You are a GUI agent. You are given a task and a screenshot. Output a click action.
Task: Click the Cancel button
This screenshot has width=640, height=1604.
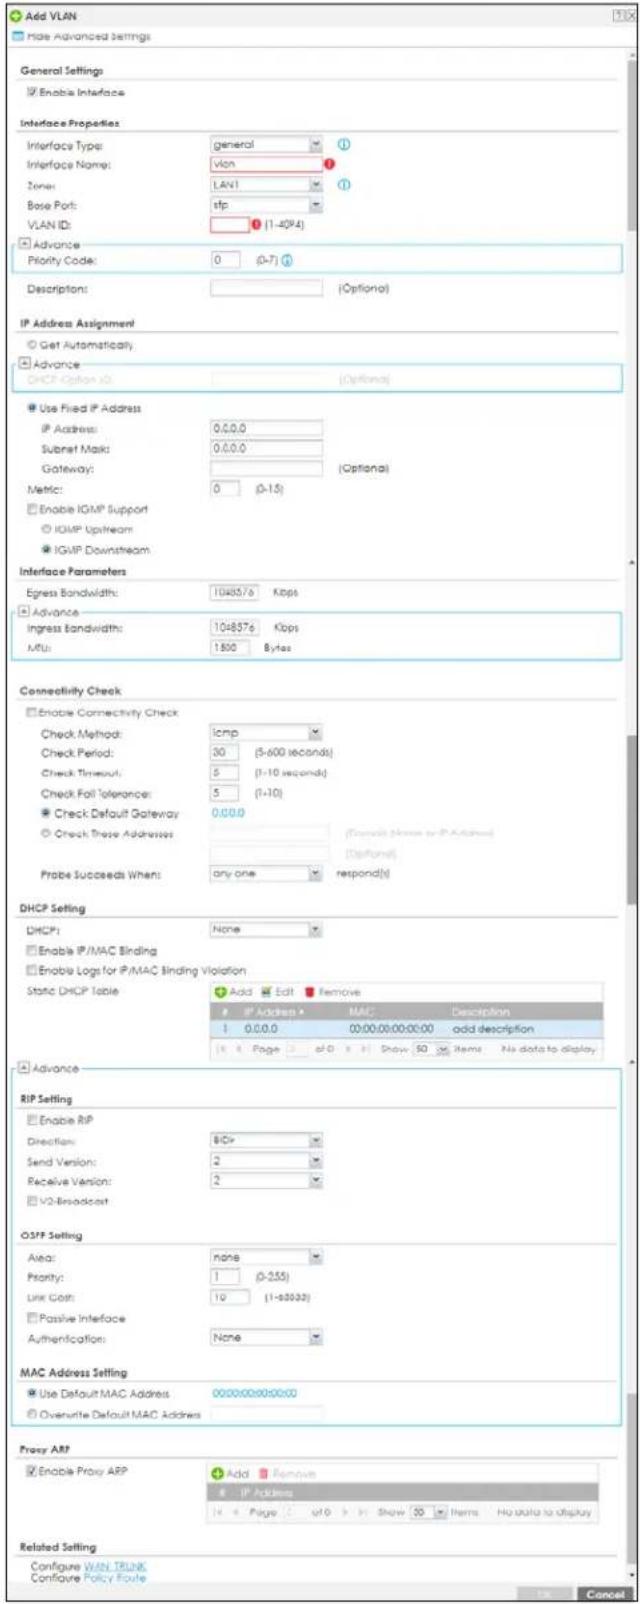(604, 1593)
